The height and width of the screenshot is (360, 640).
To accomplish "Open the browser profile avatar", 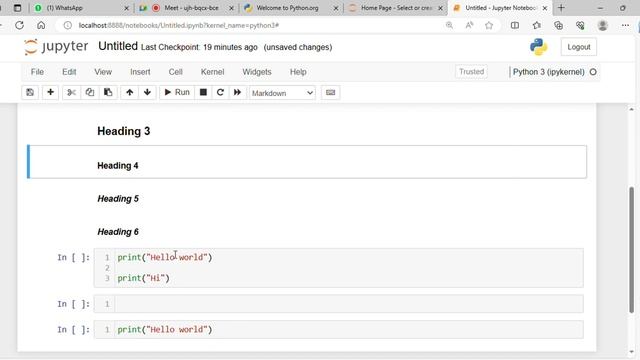I will (x=602, y=25).
